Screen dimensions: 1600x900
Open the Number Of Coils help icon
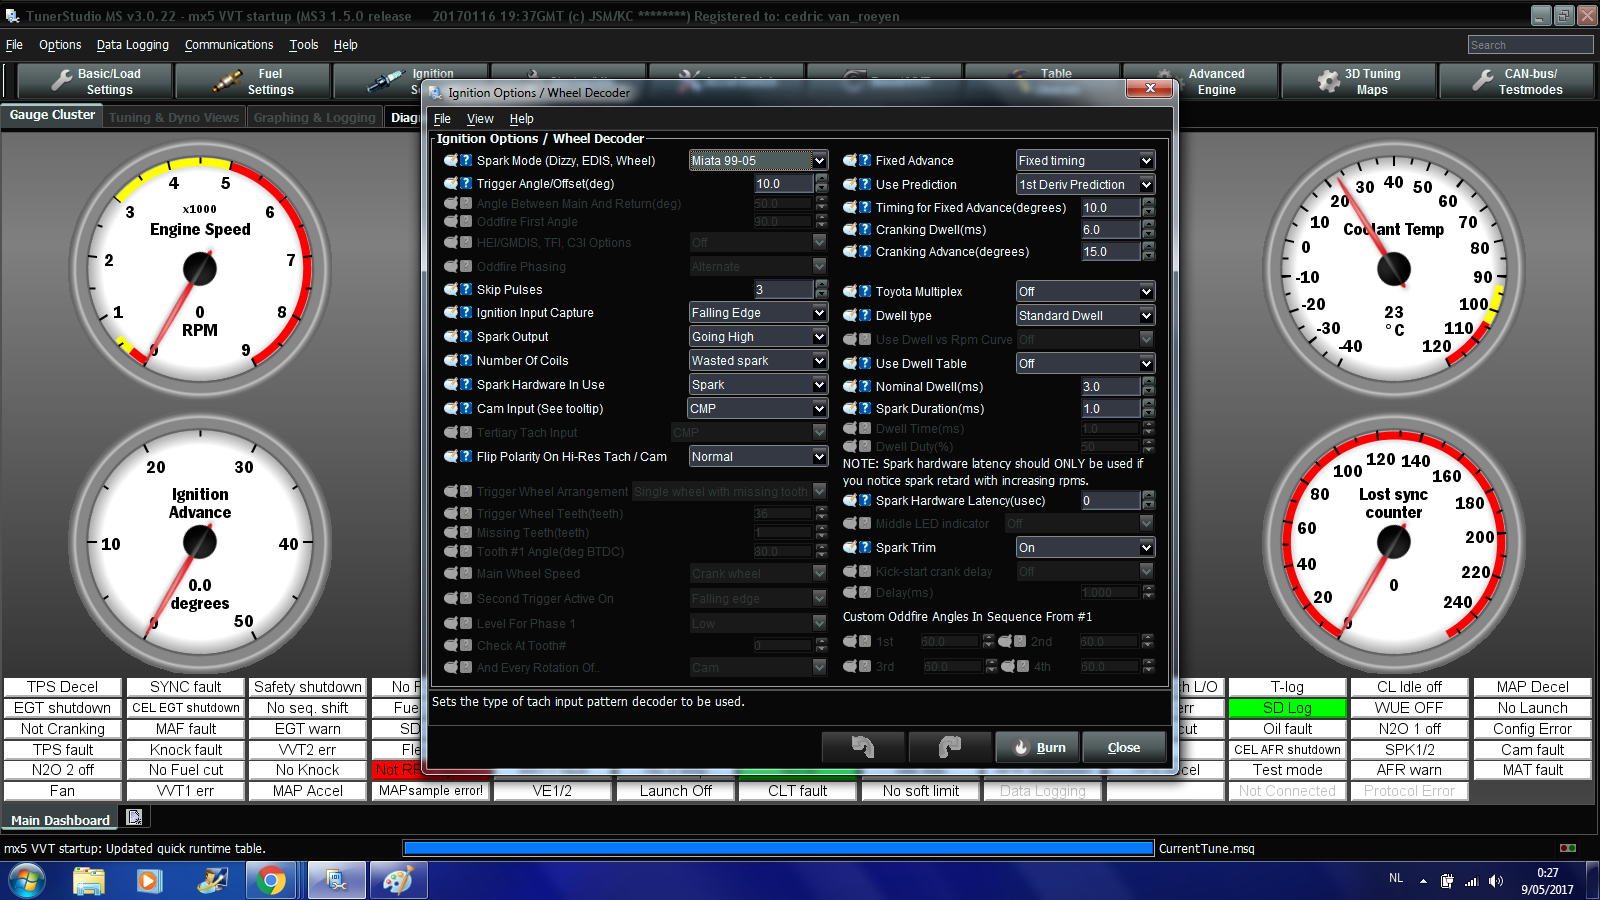466,360
